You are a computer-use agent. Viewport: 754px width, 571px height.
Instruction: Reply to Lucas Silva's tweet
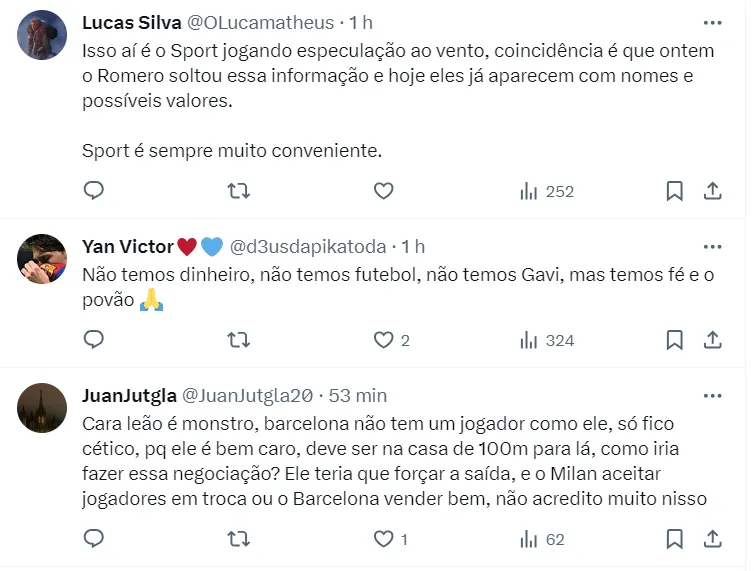click(x=93, y=191)
